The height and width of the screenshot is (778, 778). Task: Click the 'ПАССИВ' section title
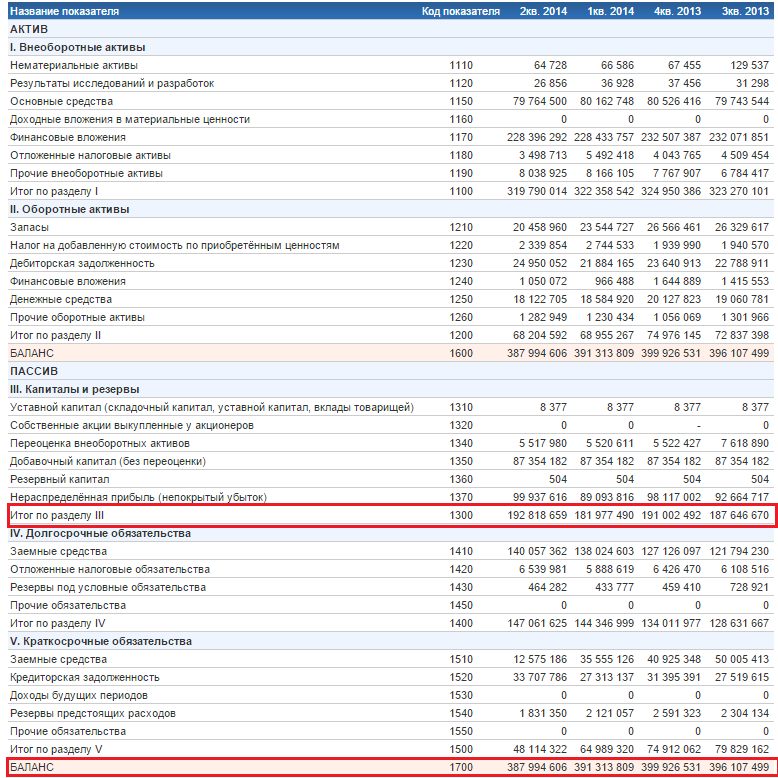pos(34,372)
